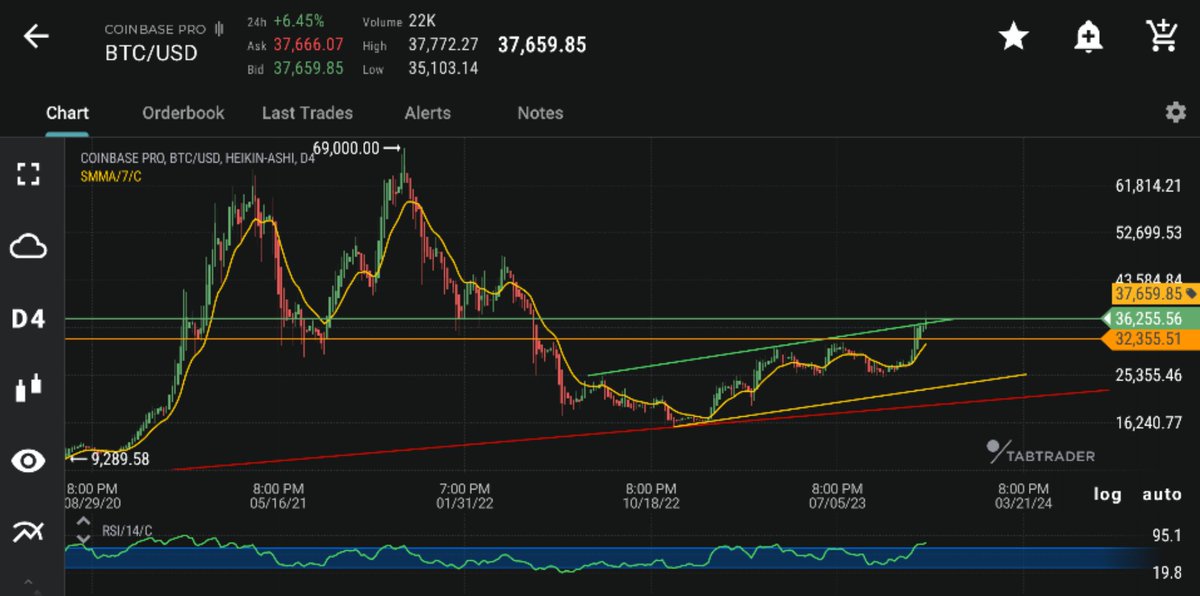
Task: Click the High 37,772.27 value
Action: click(x=443, y=45)
